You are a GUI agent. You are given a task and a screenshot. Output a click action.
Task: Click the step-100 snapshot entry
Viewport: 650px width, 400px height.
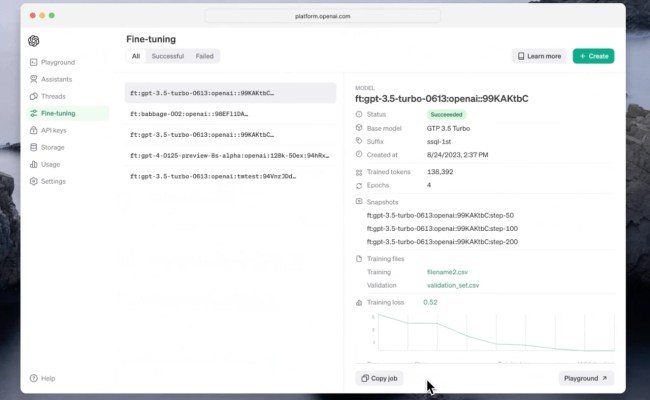442,228
